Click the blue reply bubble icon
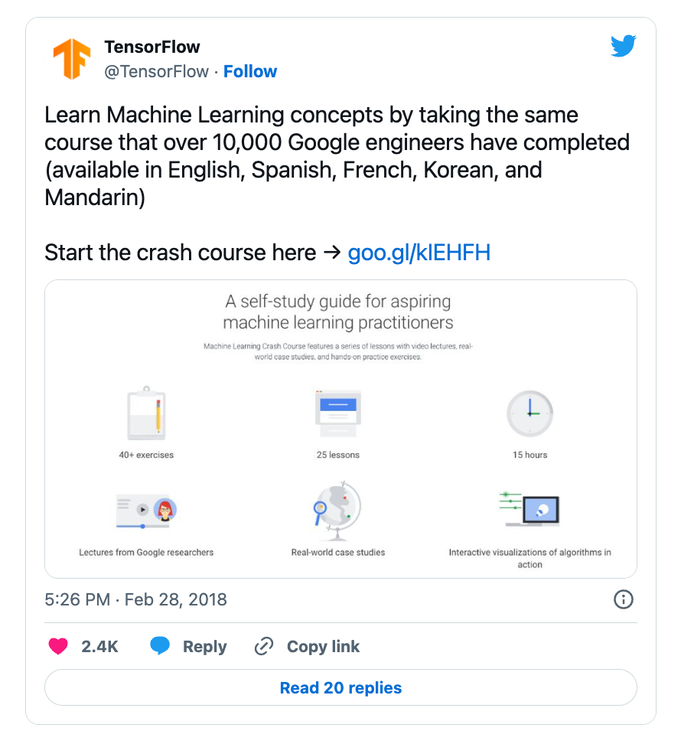681x744 pixels. (160, 646)
